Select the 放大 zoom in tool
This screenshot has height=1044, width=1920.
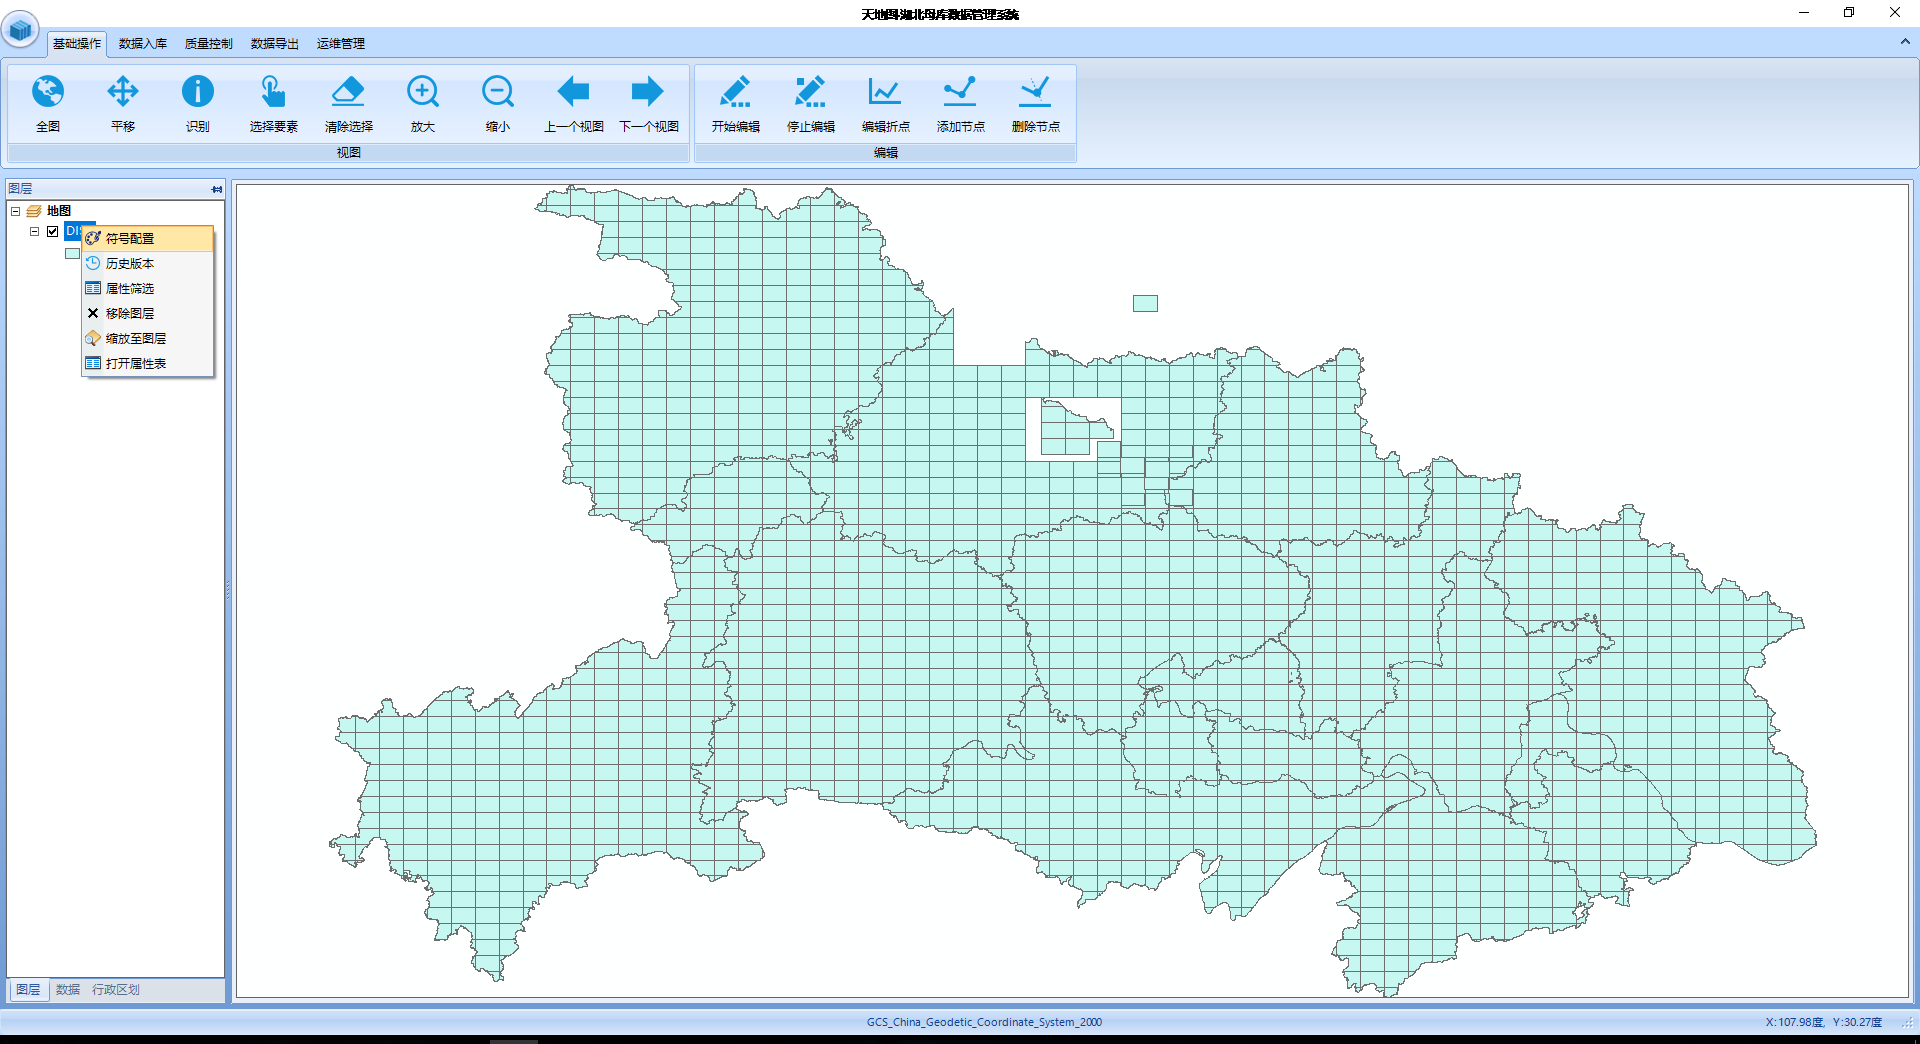click(423, 92)
